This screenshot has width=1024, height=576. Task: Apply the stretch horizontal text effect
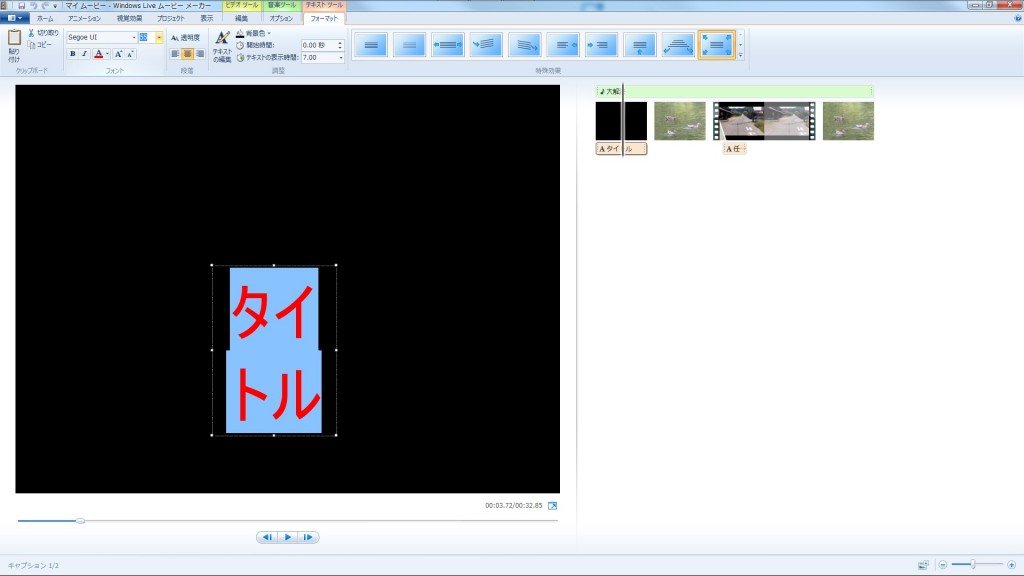pos(448,45)
